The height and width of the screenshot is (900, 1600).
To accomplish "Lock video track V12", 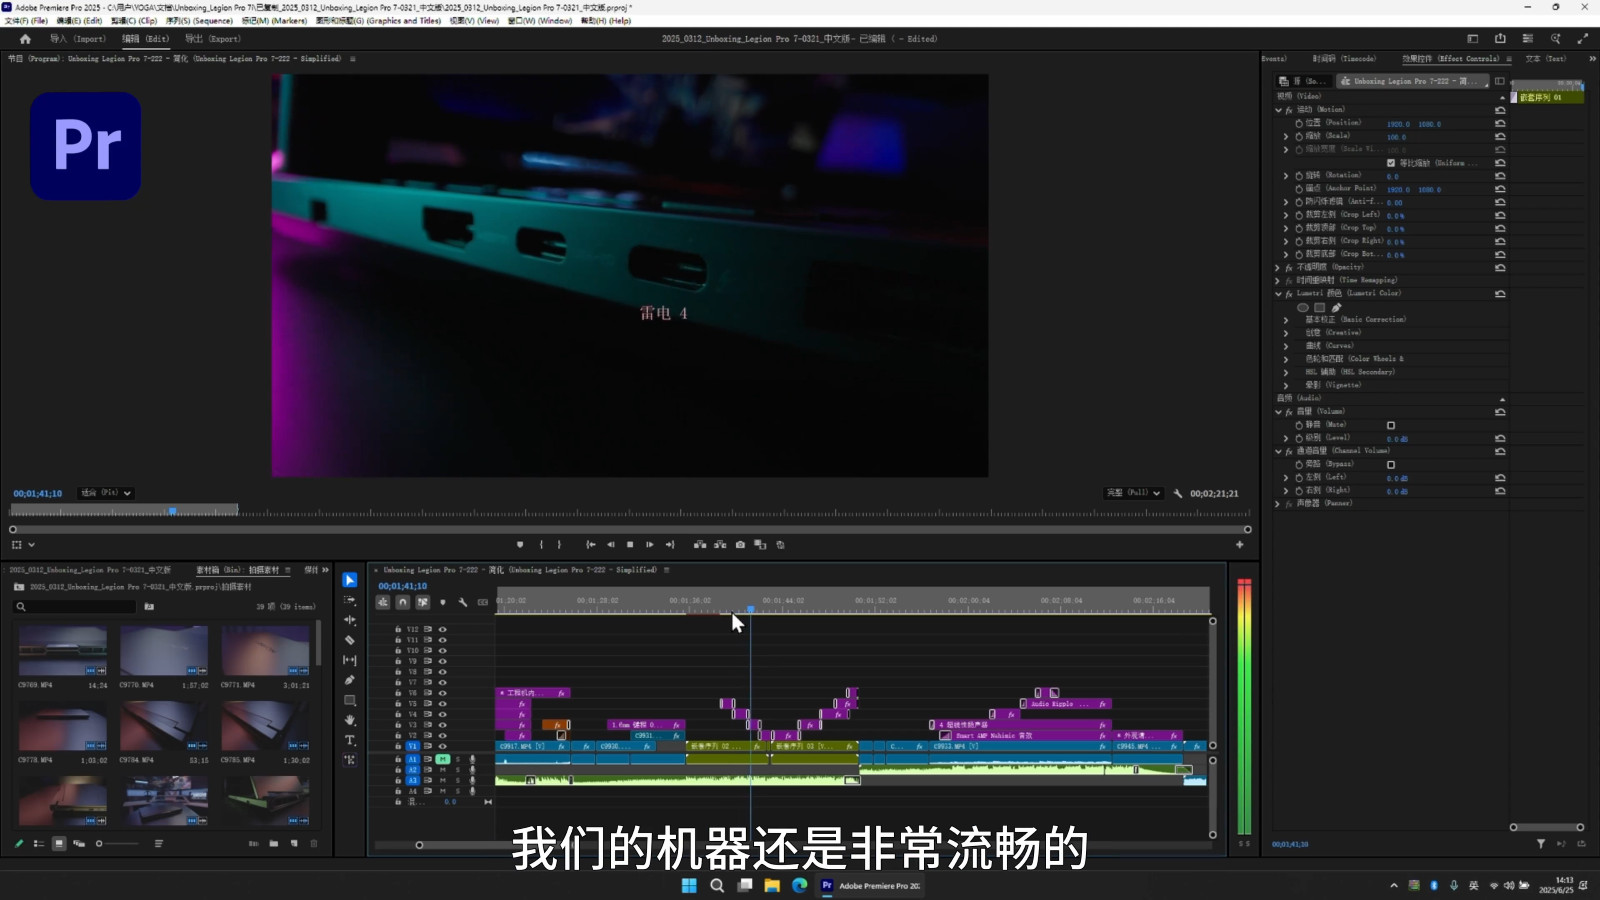I will coord(398,630).
